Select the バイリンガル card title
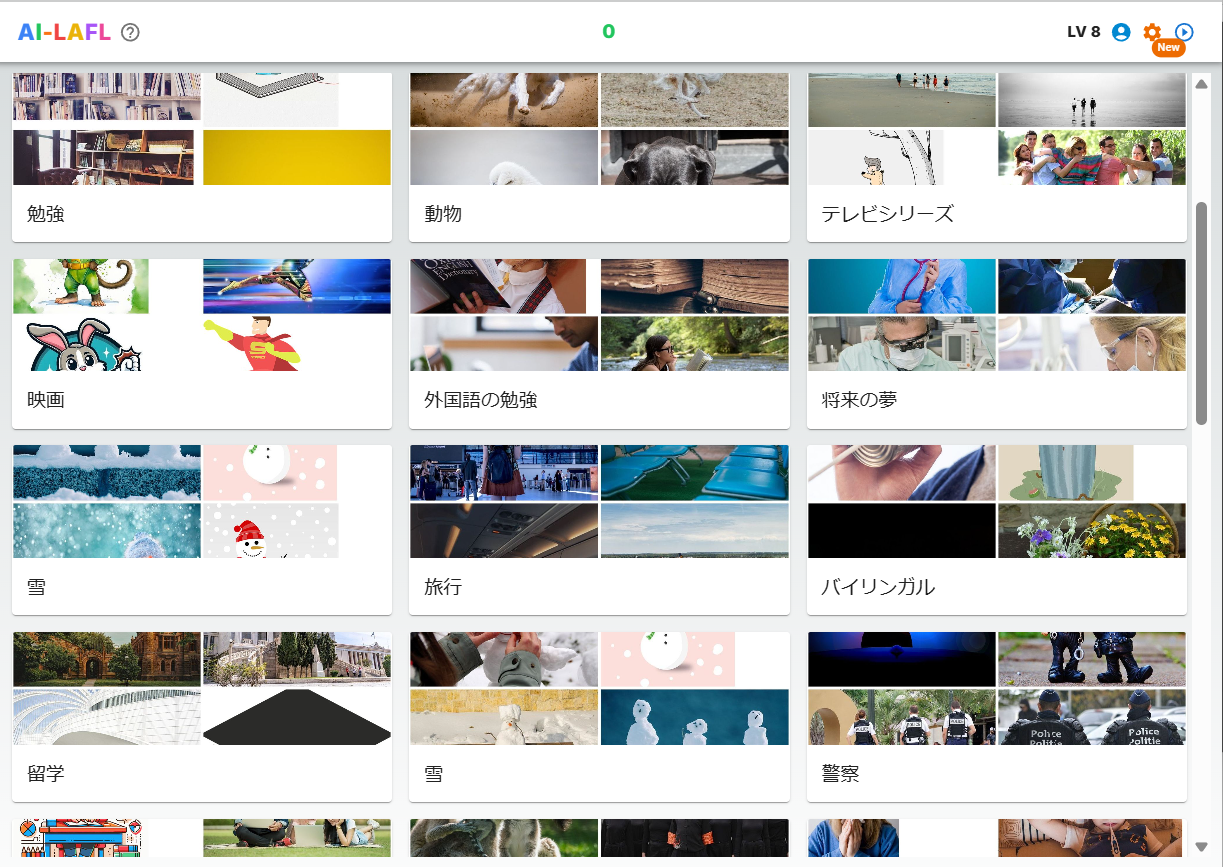The height and width of the screenshot is (867, 1223). point(878,587)
